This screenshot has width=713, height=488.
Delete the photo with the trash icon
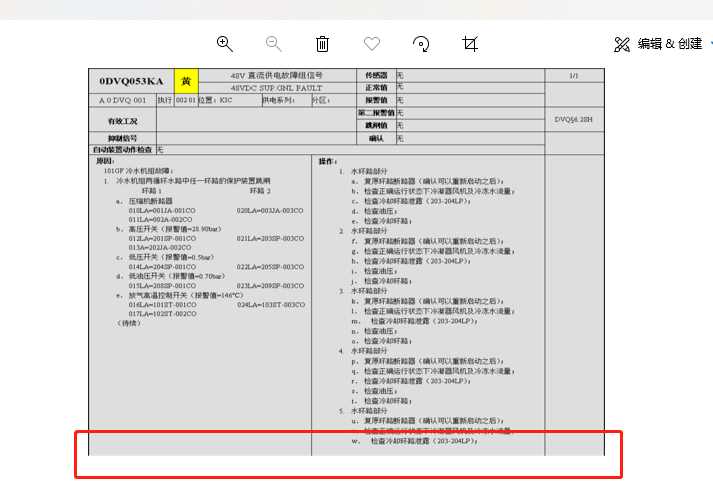tap(322, 44)
